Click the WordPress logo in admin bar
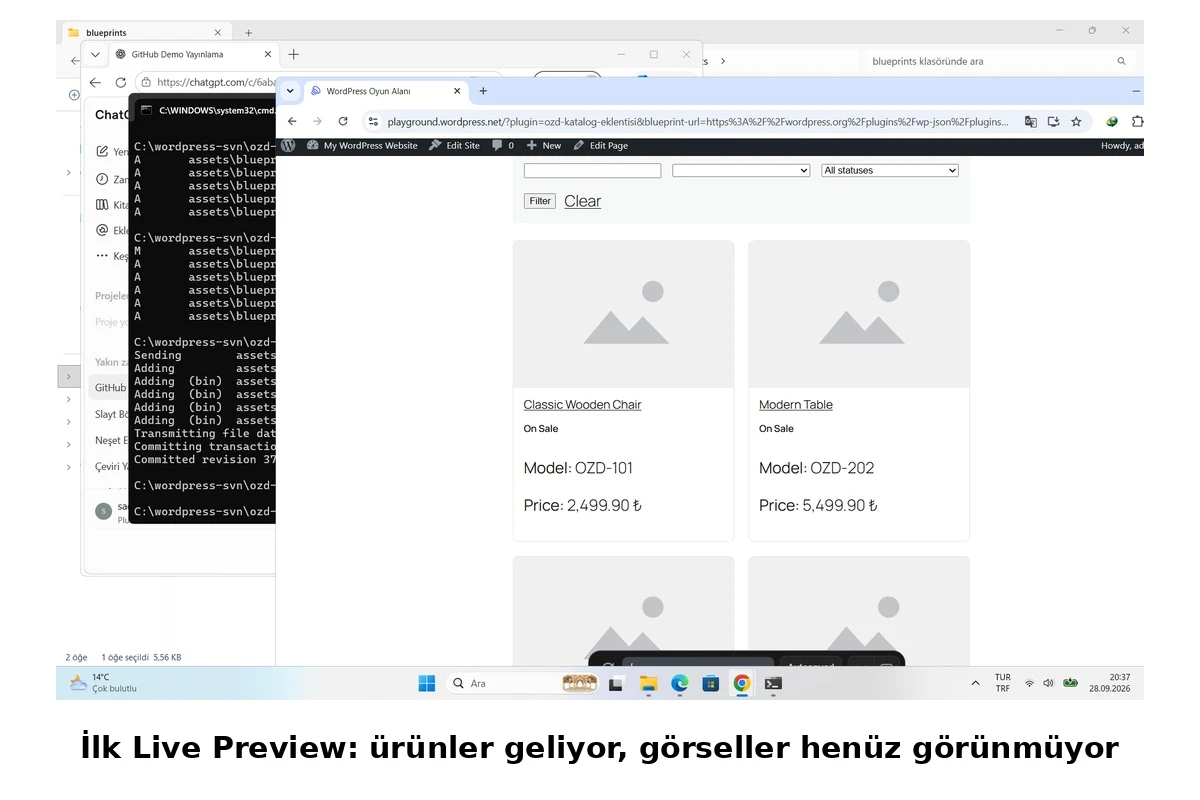The height and width of the screenshot is (800, 1200). pos(288,145)
